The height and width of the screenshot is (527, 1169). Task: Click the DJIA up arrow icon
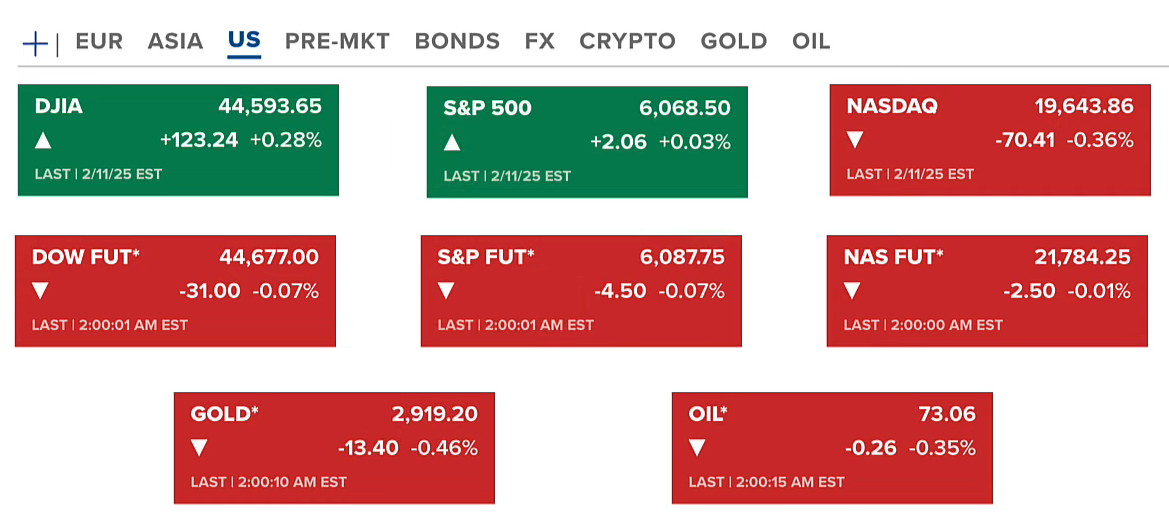click(x=43, y=140)
